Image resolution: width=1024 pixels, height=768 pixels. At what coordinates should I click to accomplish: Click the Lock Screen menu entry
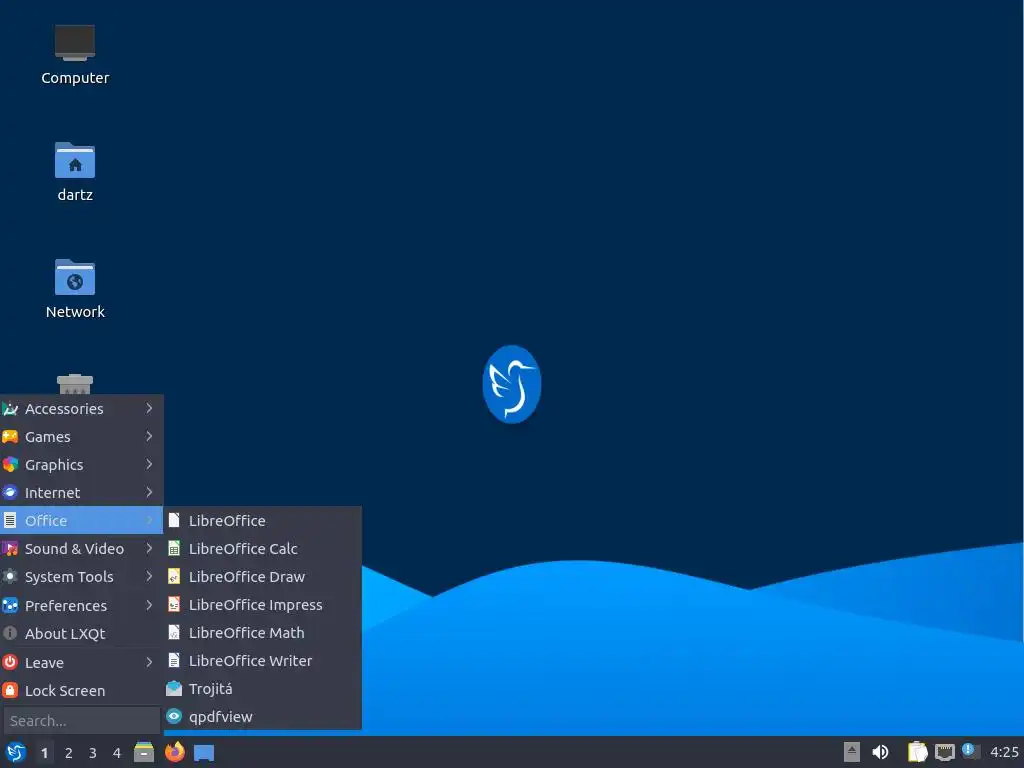(81, 690)
